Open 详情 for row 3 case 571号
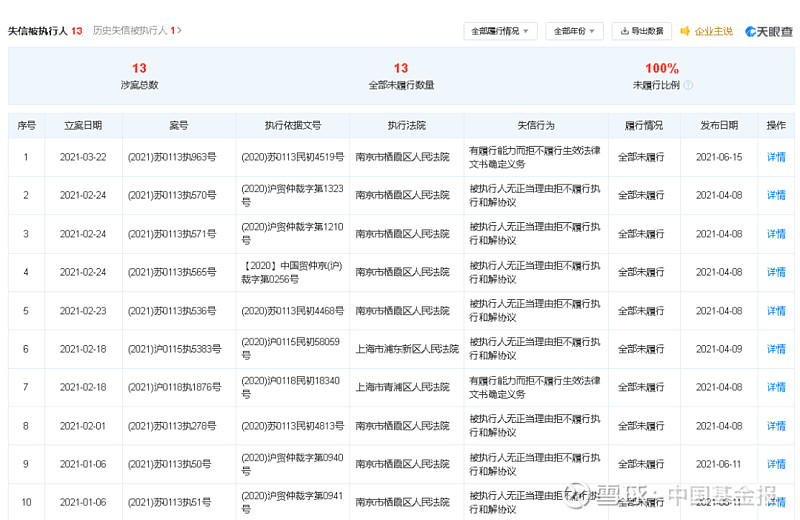 point(776,234)
